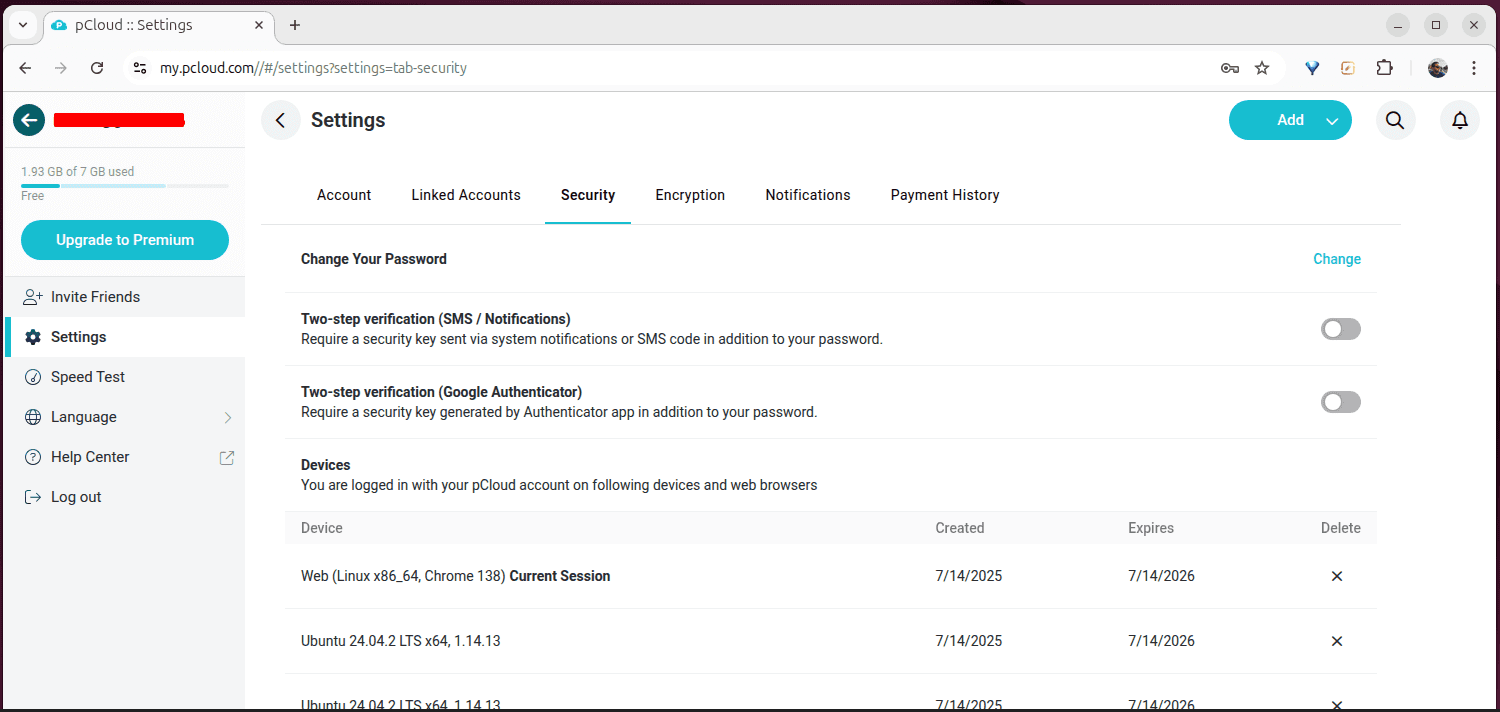Click Expires date of Web Current Session row
Screen dimensions: 1500x712
coord(1161,576)
